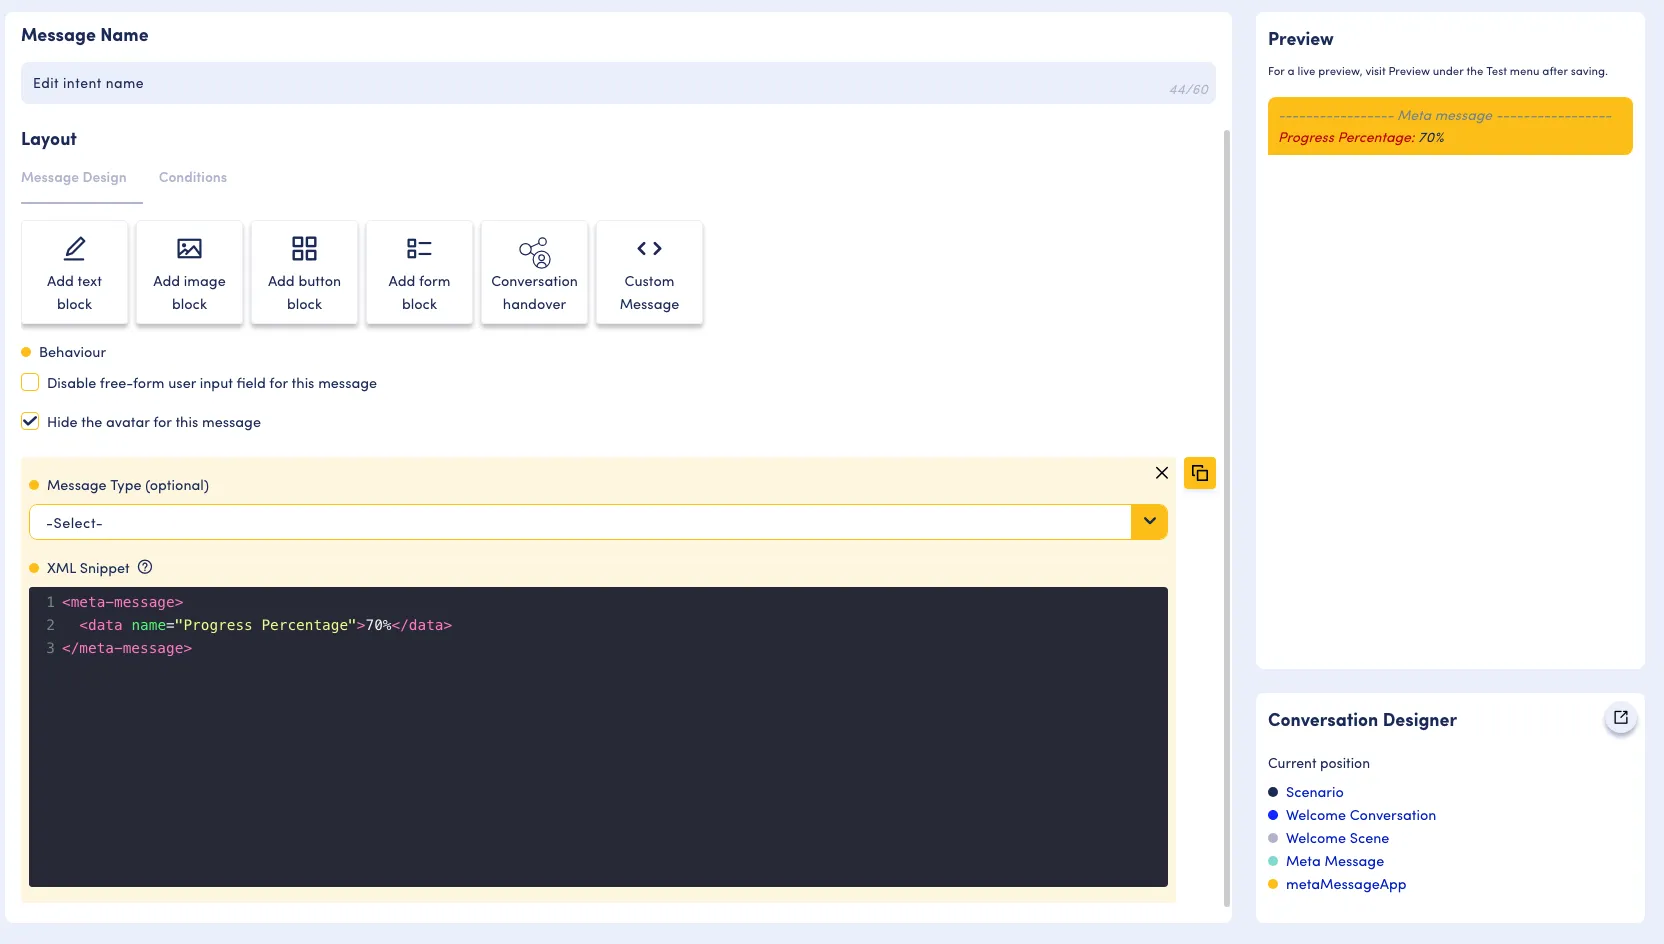Click the 'Add image block' label
Image resolution: width=1664 pixels, height=944 pixels.
pos(189,293)
